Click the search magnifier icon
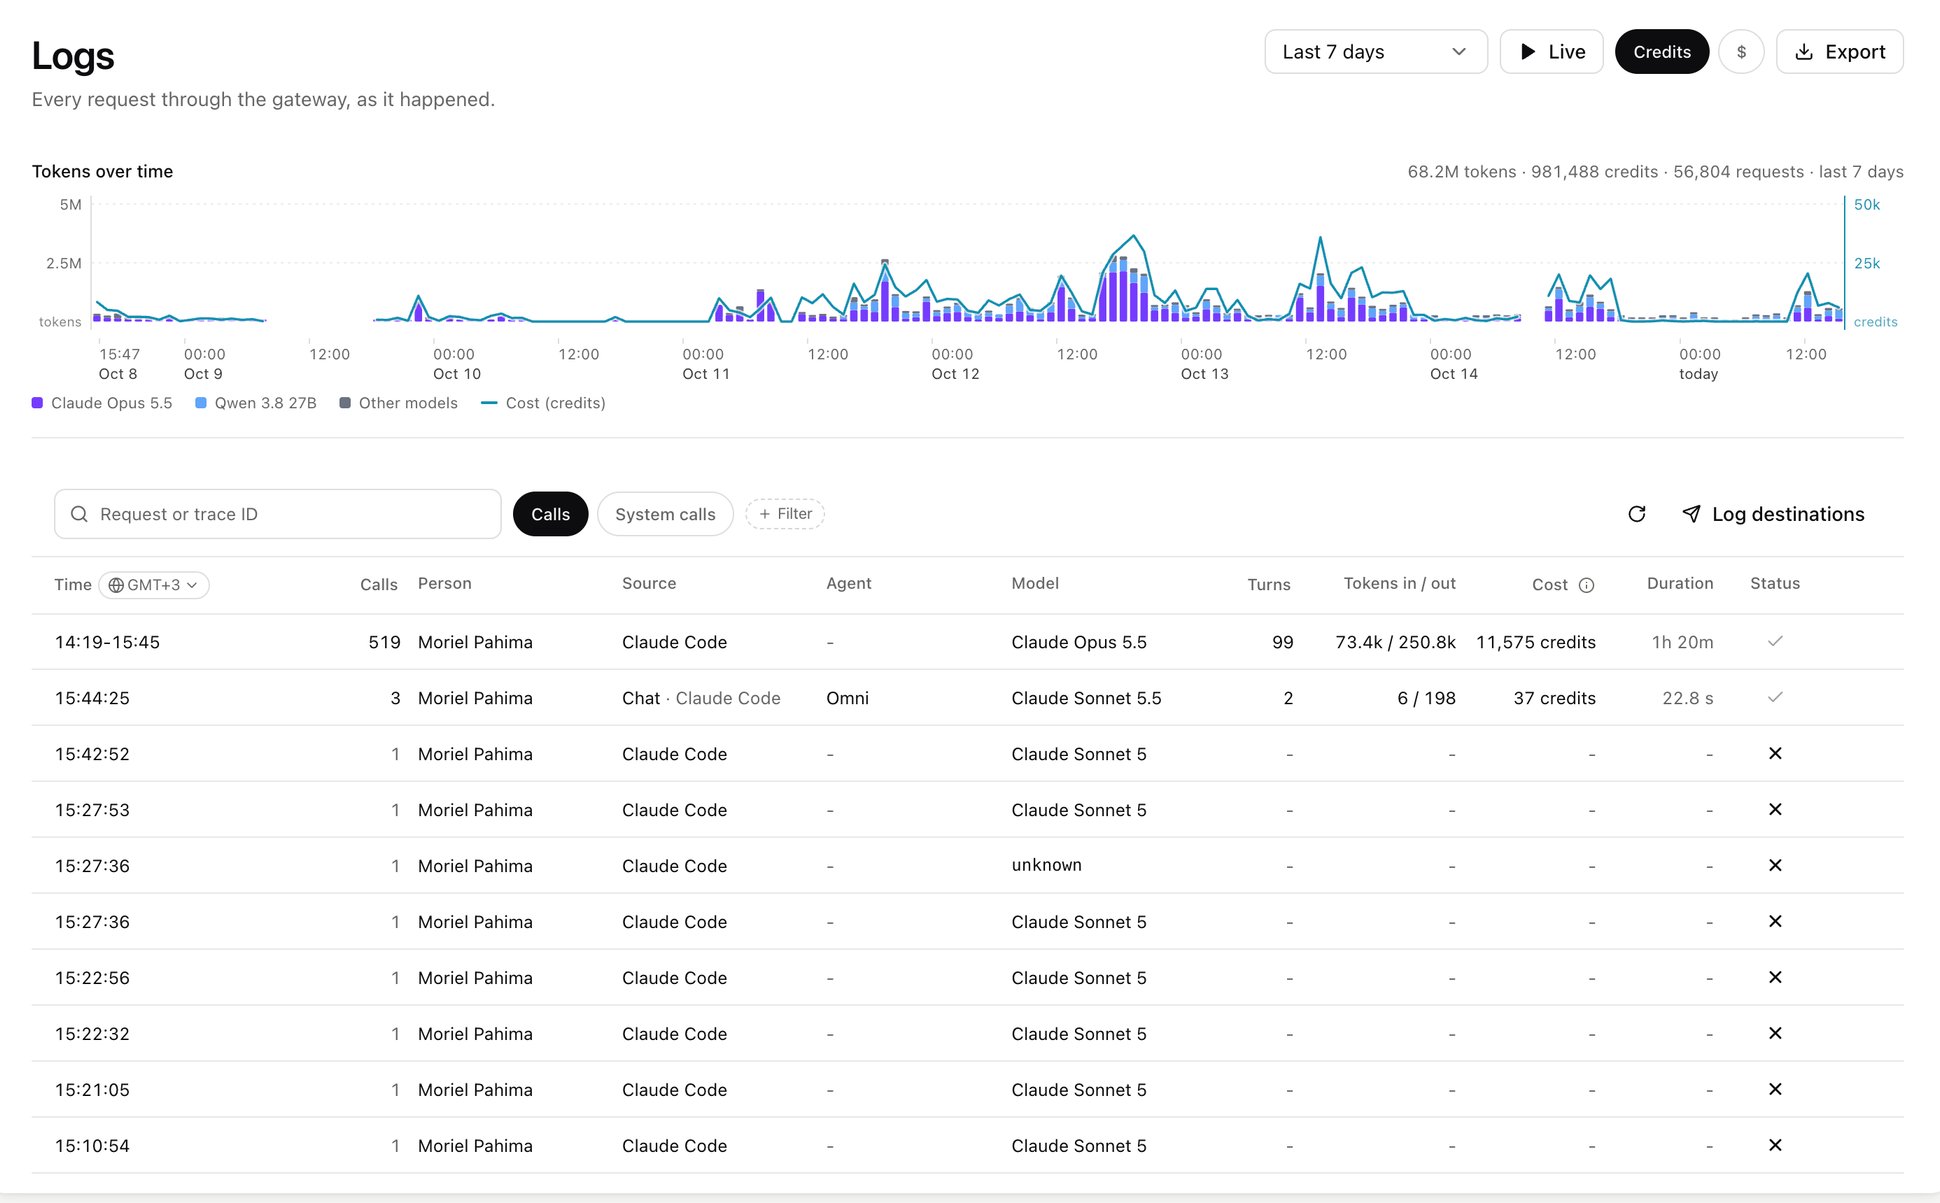 click(79, 514)
